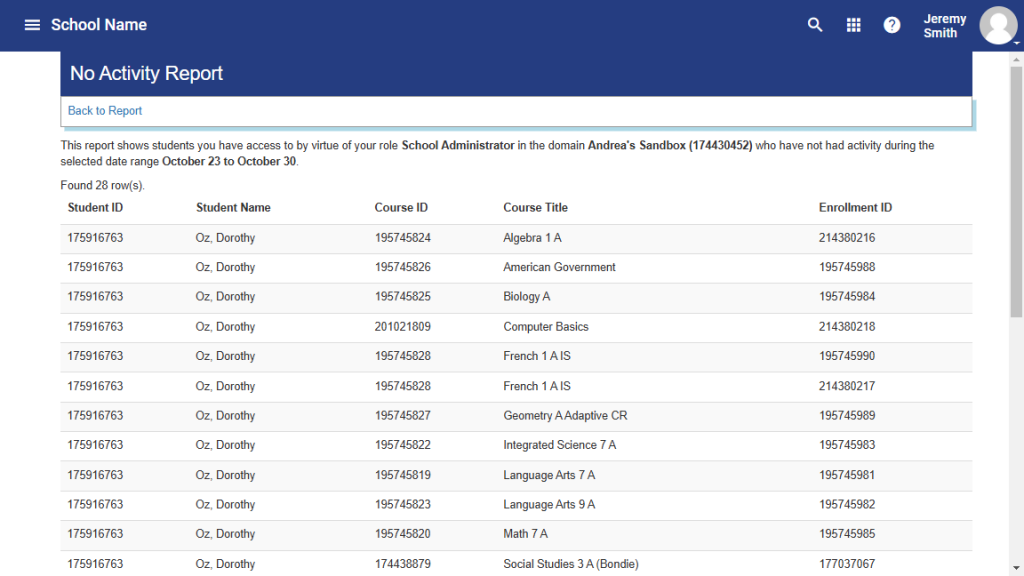Click the Enrollment ID column header
Image resolution: width=1024 pixels, height=576 pixels.
[x=855, y=208]
